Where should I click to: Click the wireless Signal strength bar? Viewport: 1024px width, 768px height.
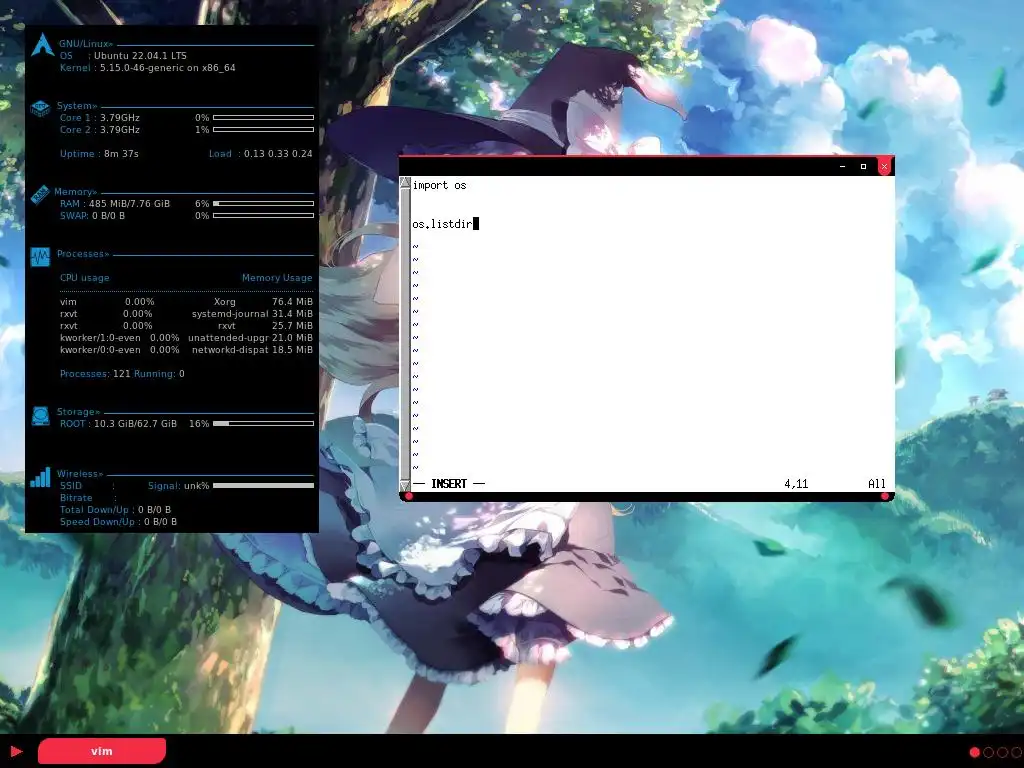[x=263, y=485]
